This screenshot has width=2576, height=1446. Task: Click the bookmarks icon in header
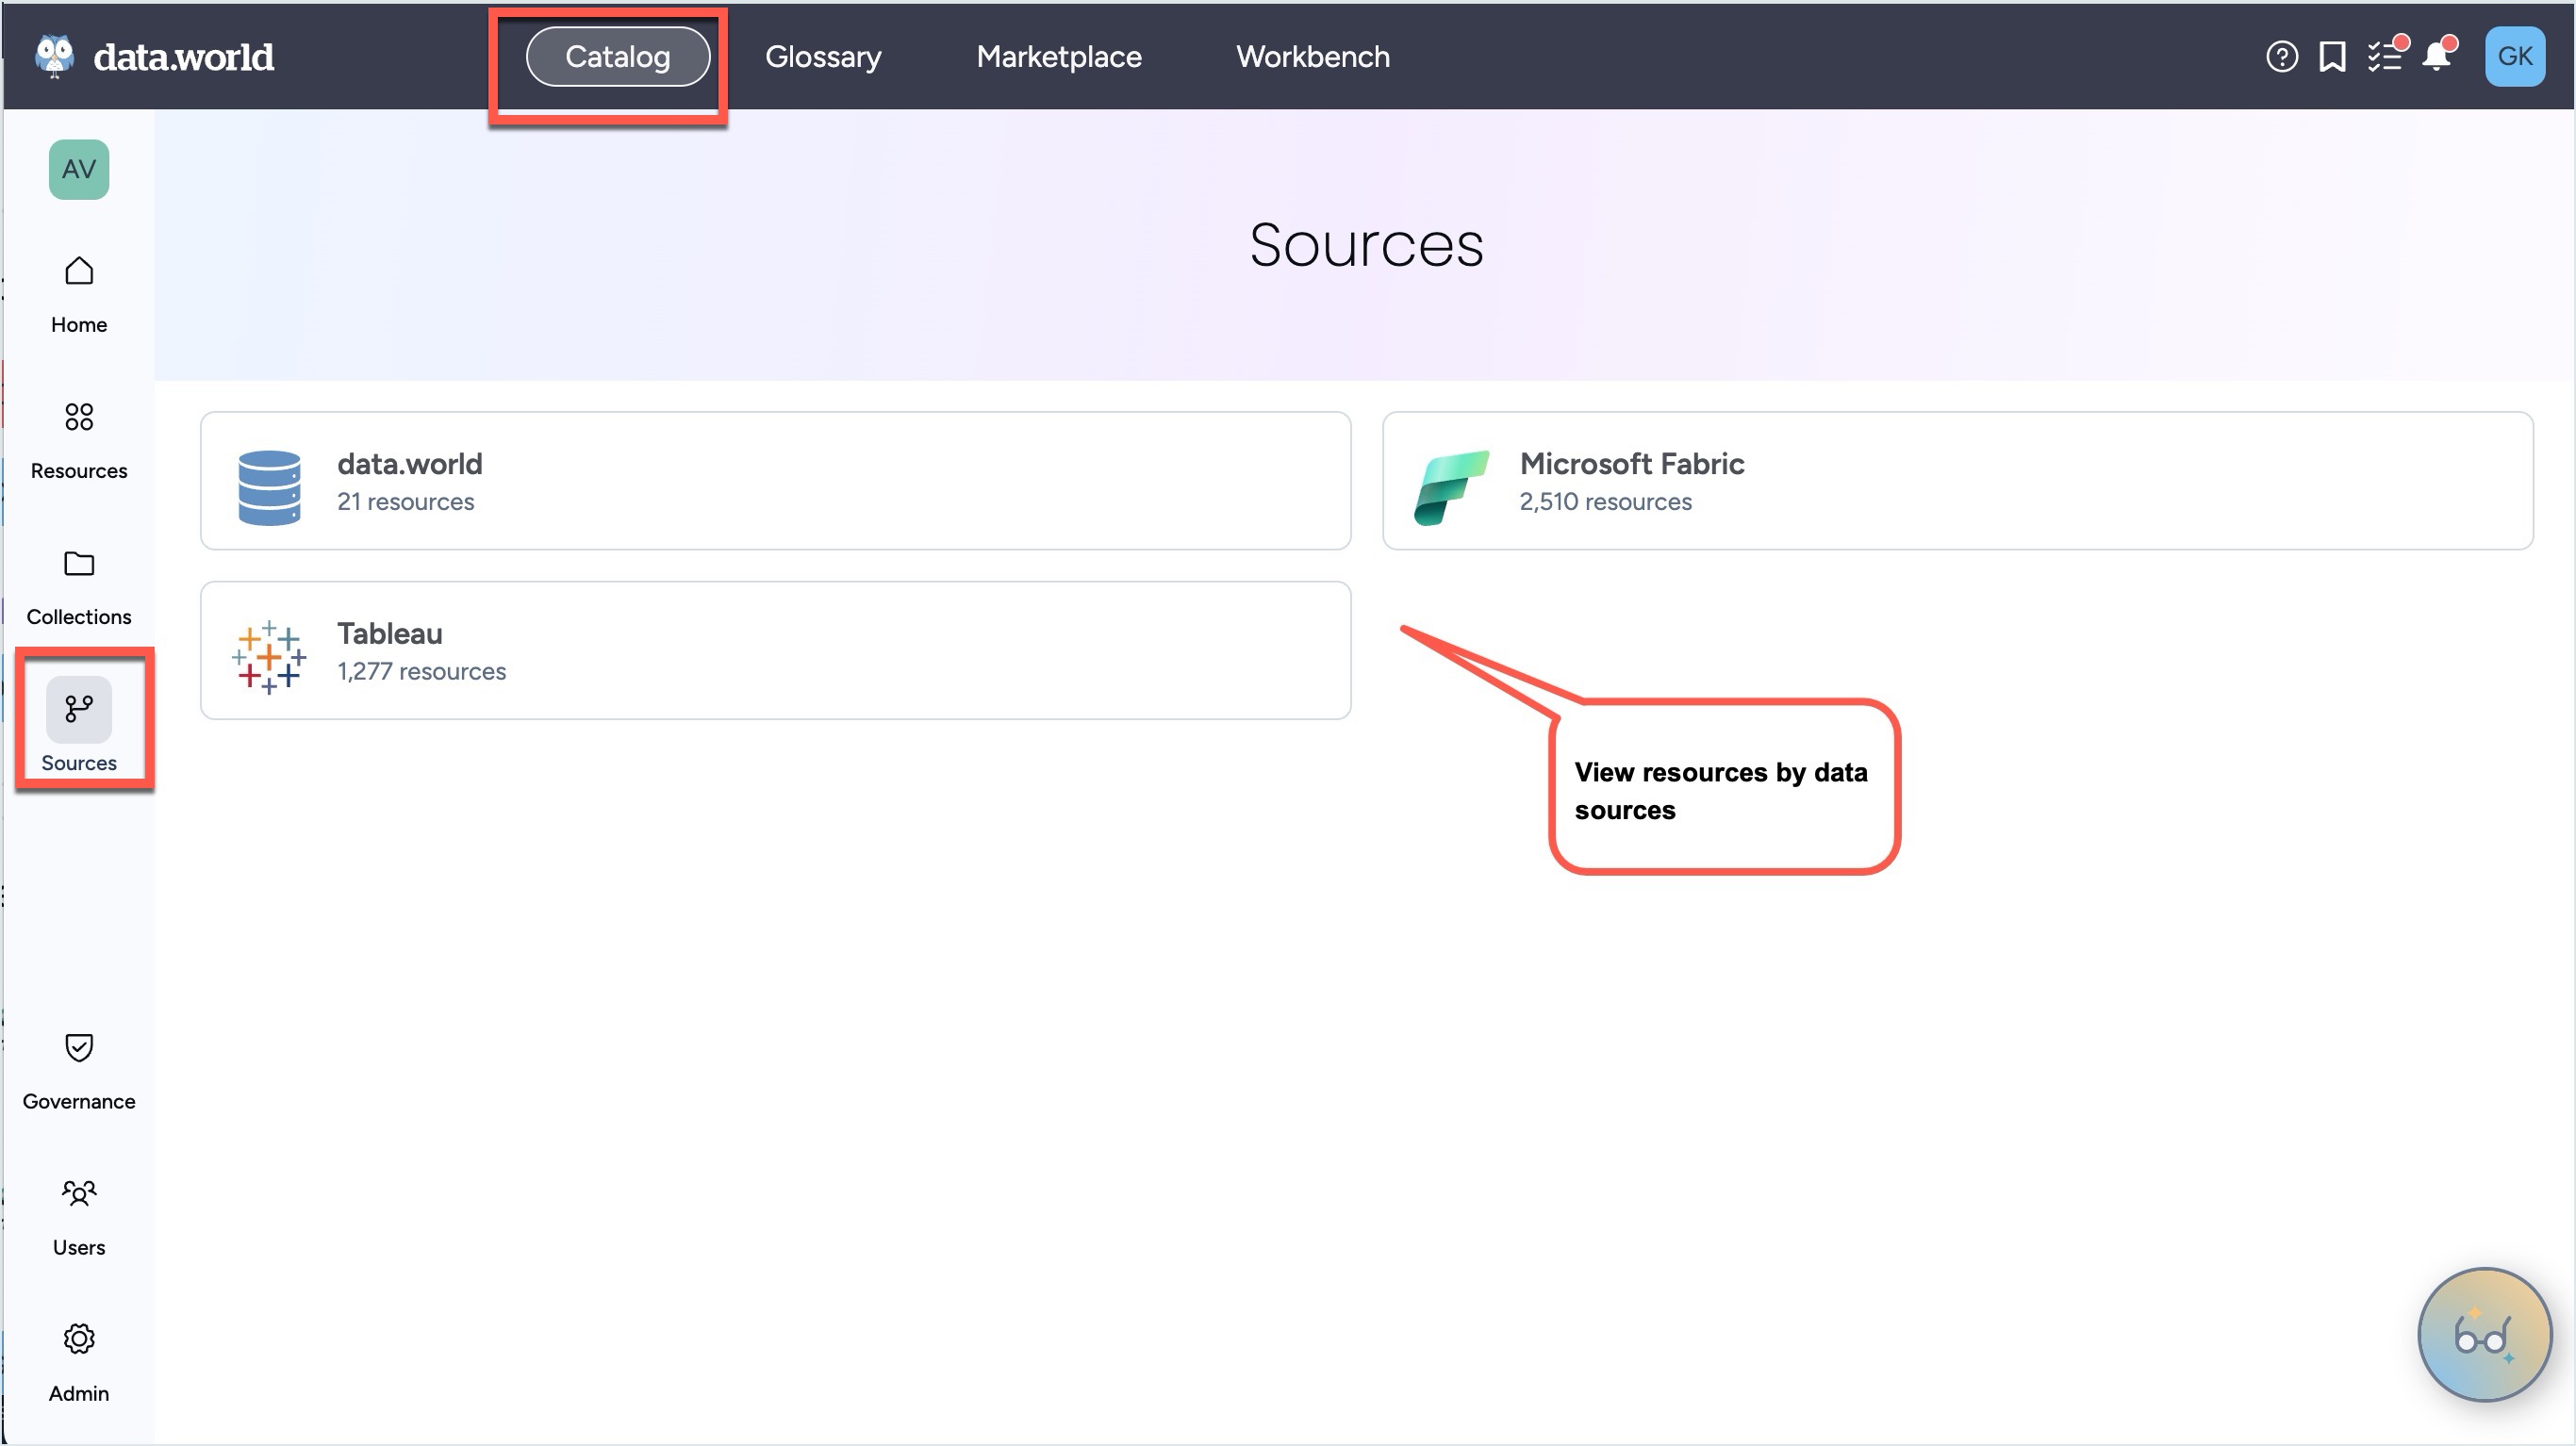click(2332, 57)
